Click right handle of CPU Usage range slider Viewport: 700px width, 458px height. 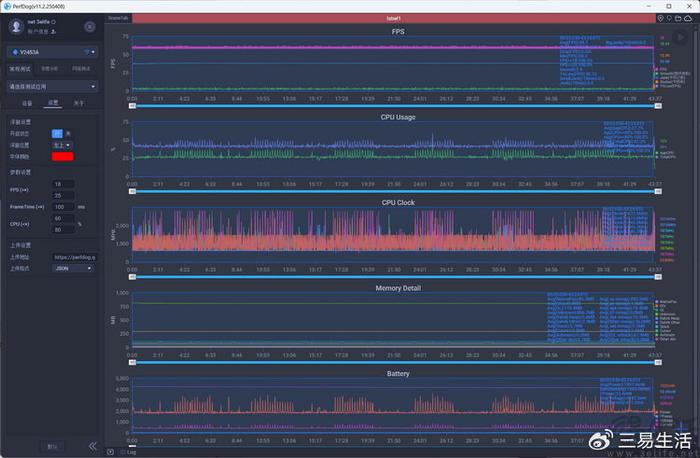(x=658, y=191)
